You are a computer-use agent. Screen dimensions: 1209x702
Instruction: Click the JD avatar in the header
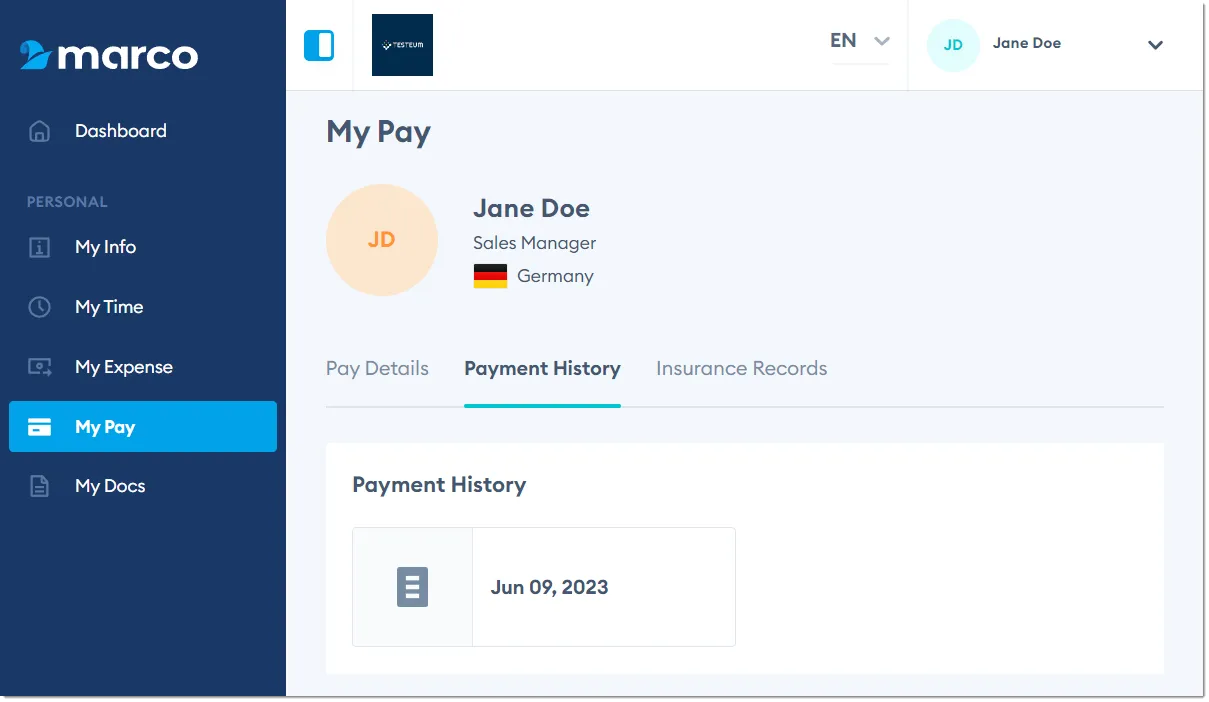click(x=953, y=45)
